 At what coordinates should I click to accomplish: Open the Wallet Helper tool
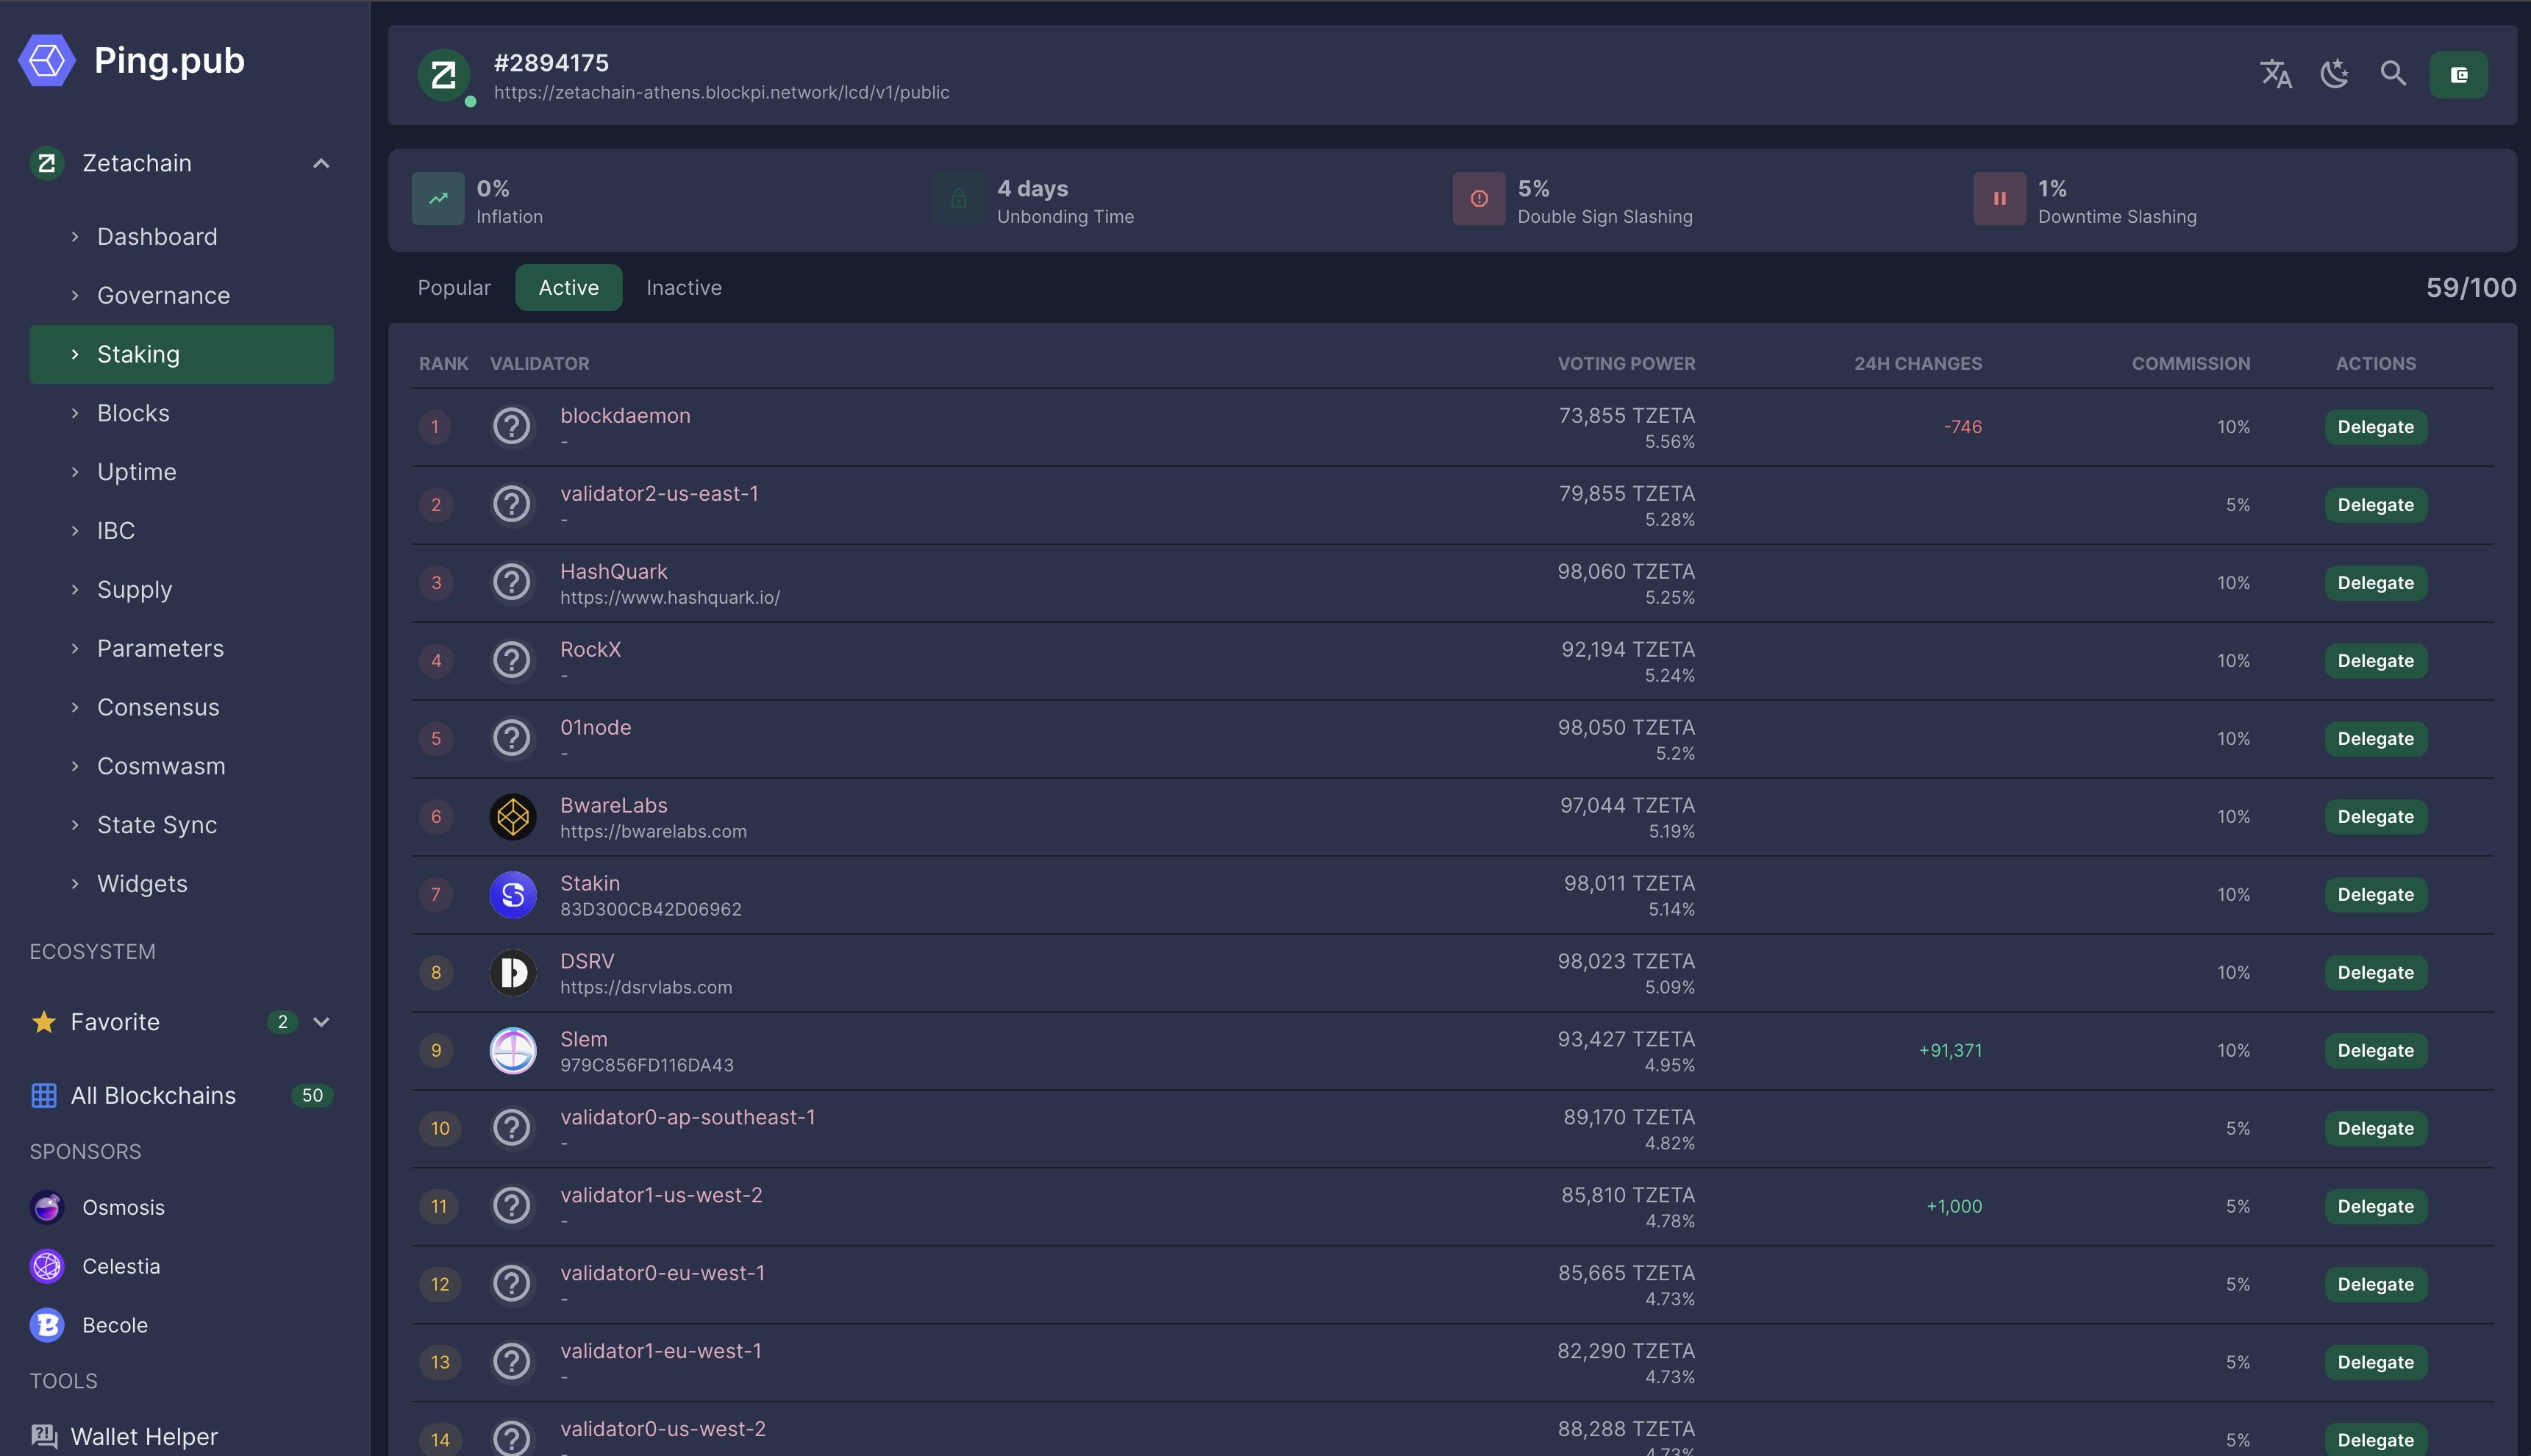pyautogui.click(x=143, y=1436)
